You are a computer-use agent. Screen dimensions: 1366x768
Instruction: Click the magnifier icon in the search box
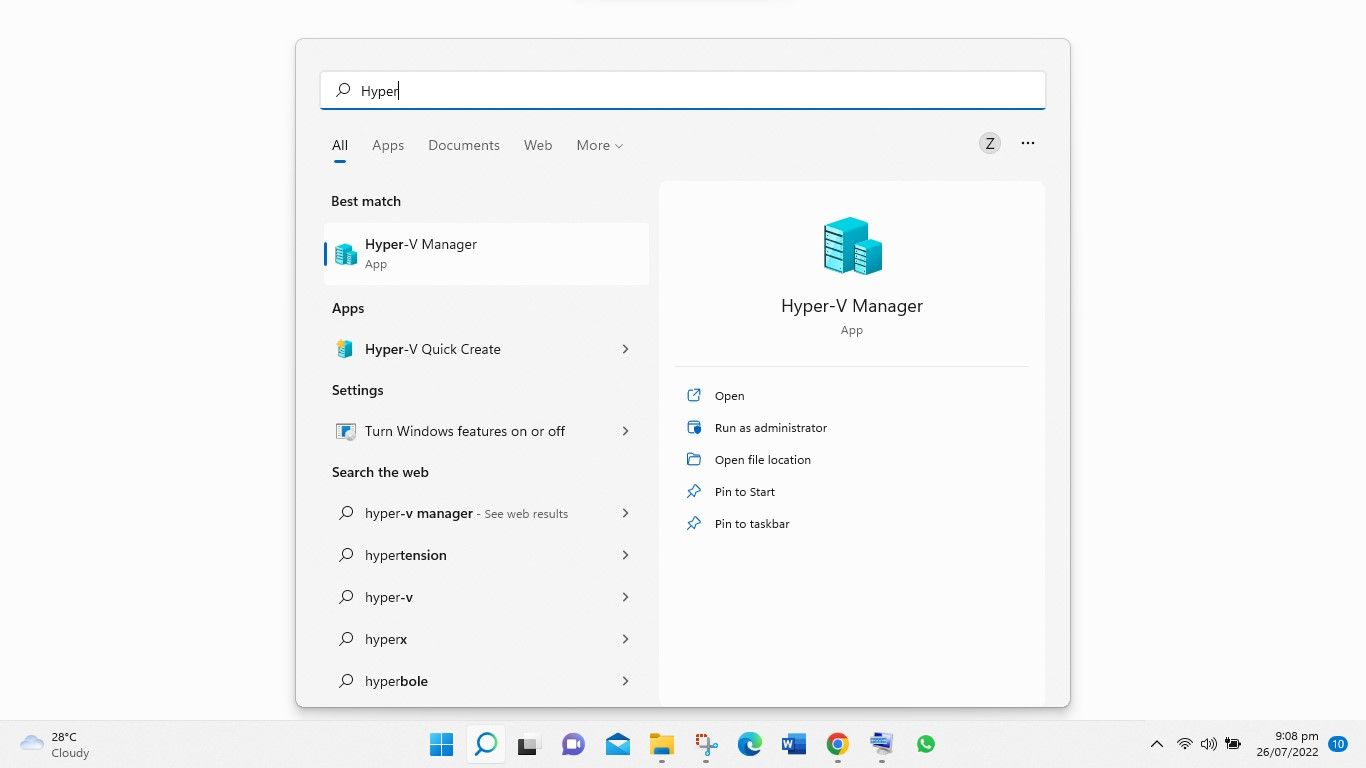pos(343,90)
